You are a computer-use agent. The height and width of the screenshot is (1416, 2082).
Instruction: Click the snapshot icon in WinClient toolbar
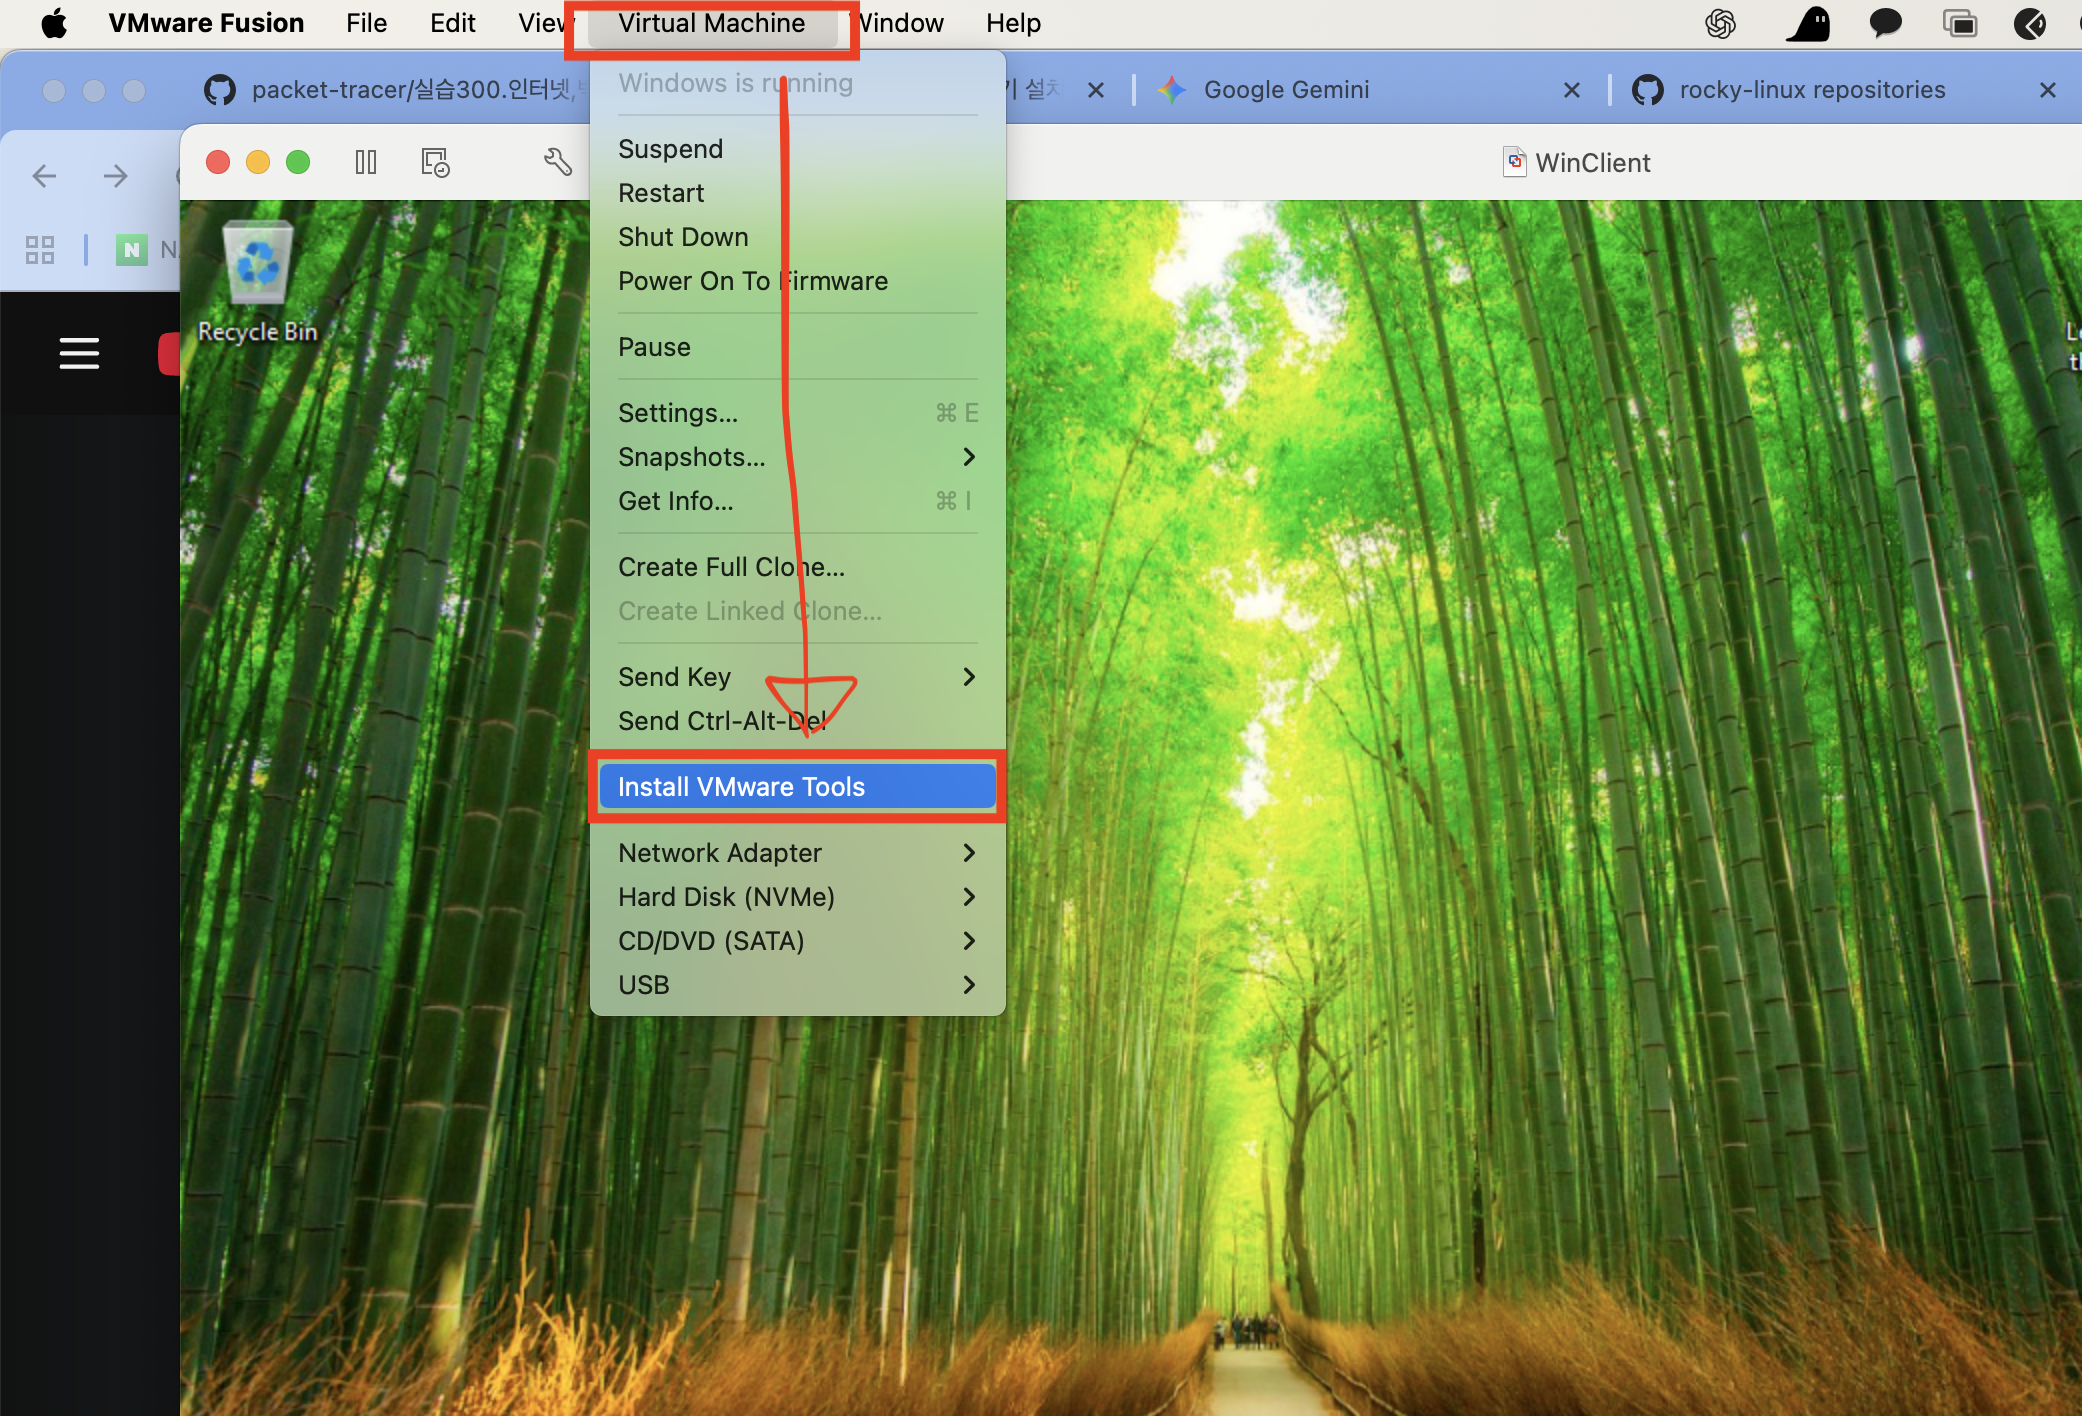[435, 162]
